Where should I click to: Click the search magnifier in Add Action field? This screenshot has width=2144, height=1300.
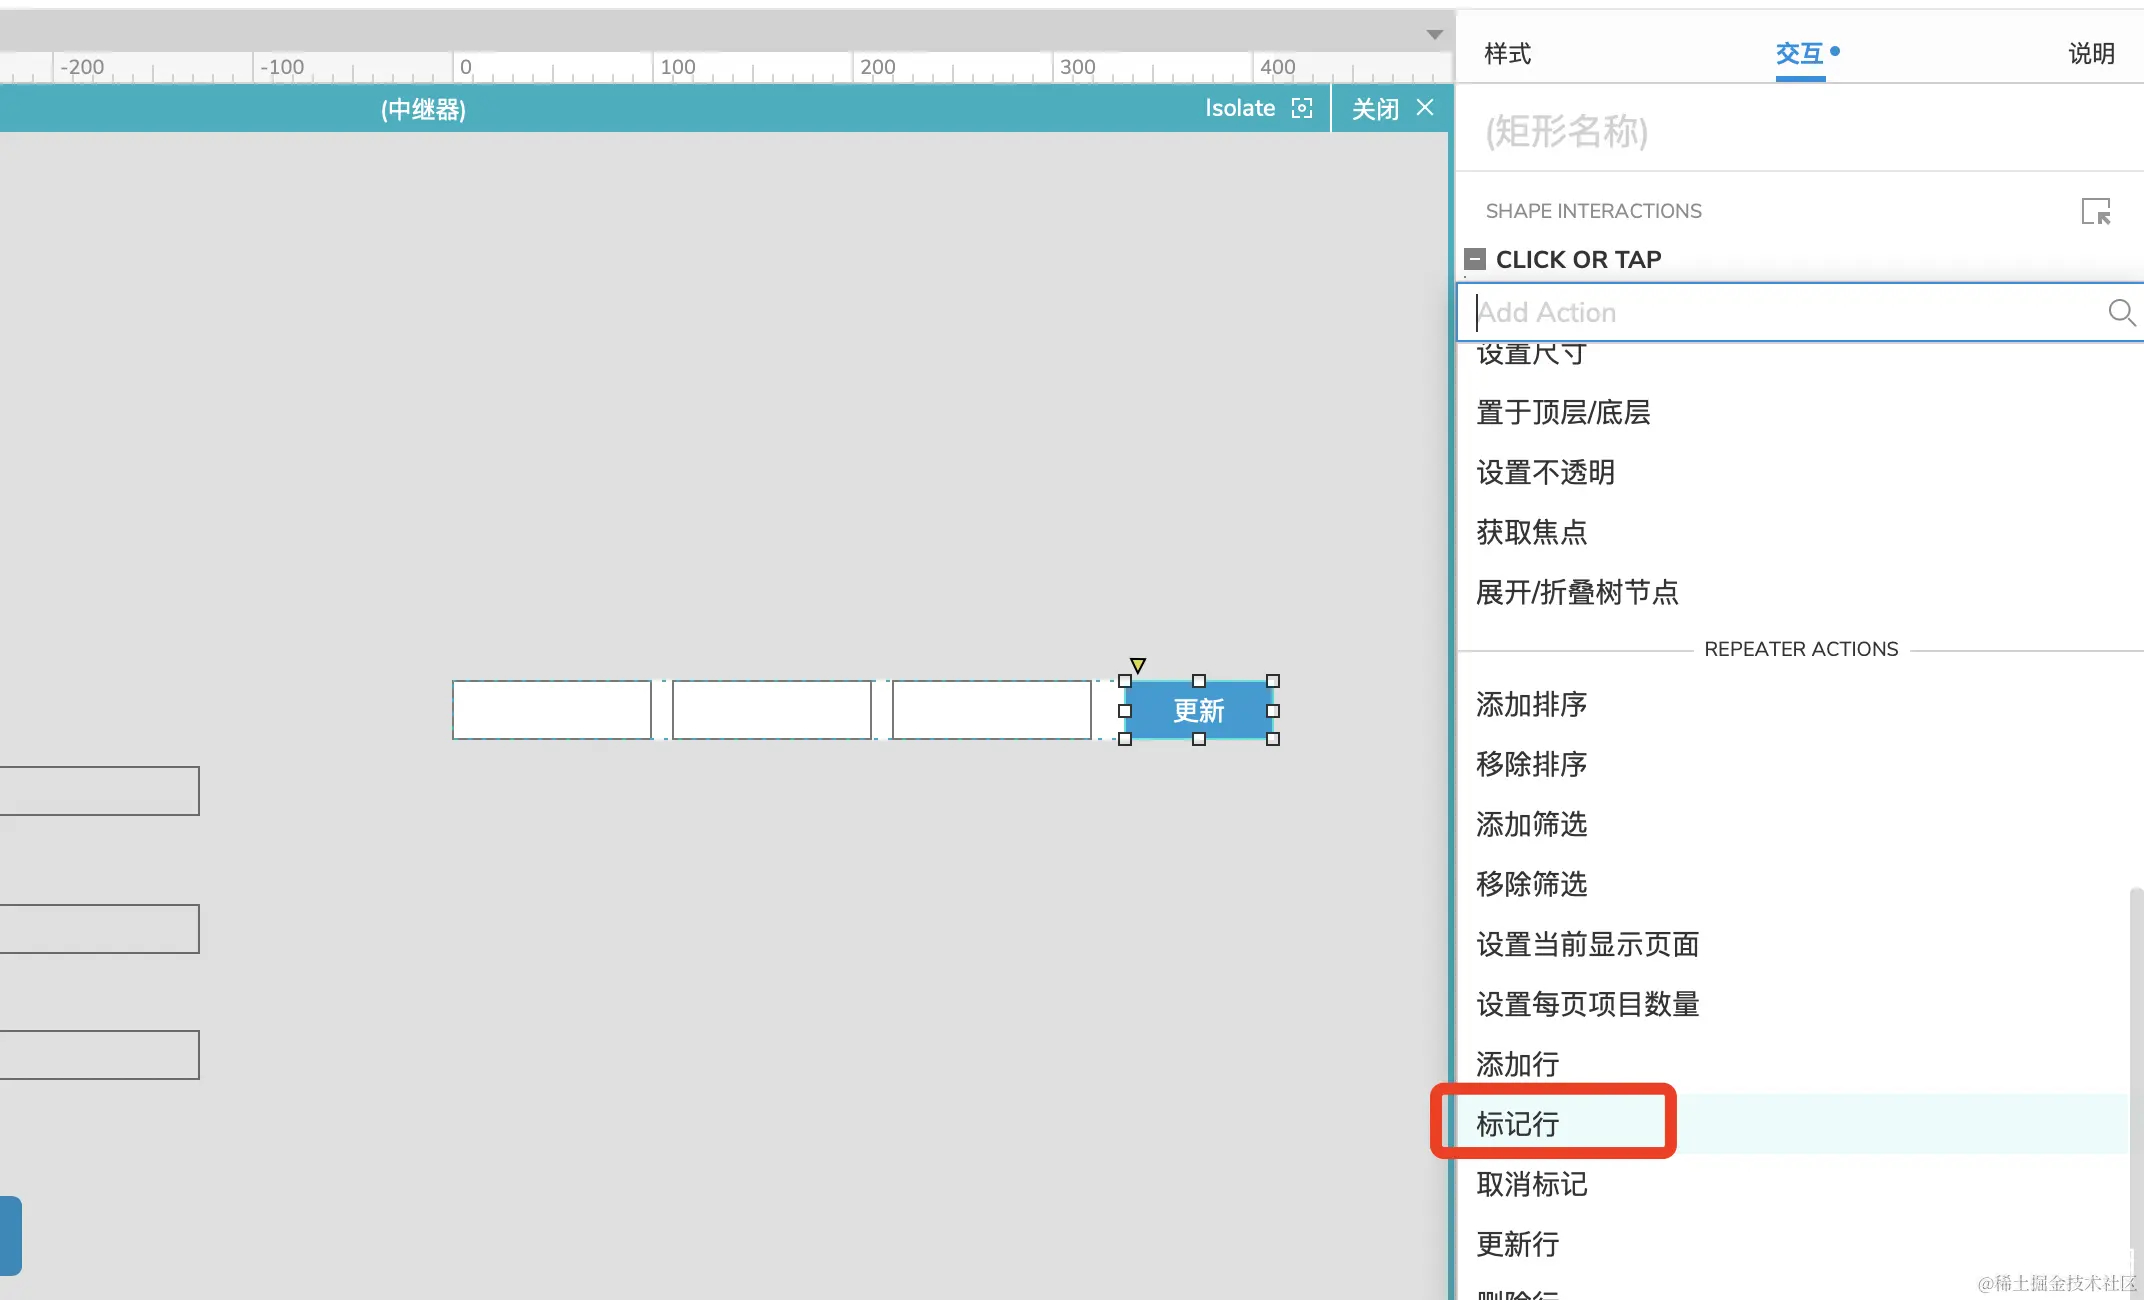coord(2120,313)
